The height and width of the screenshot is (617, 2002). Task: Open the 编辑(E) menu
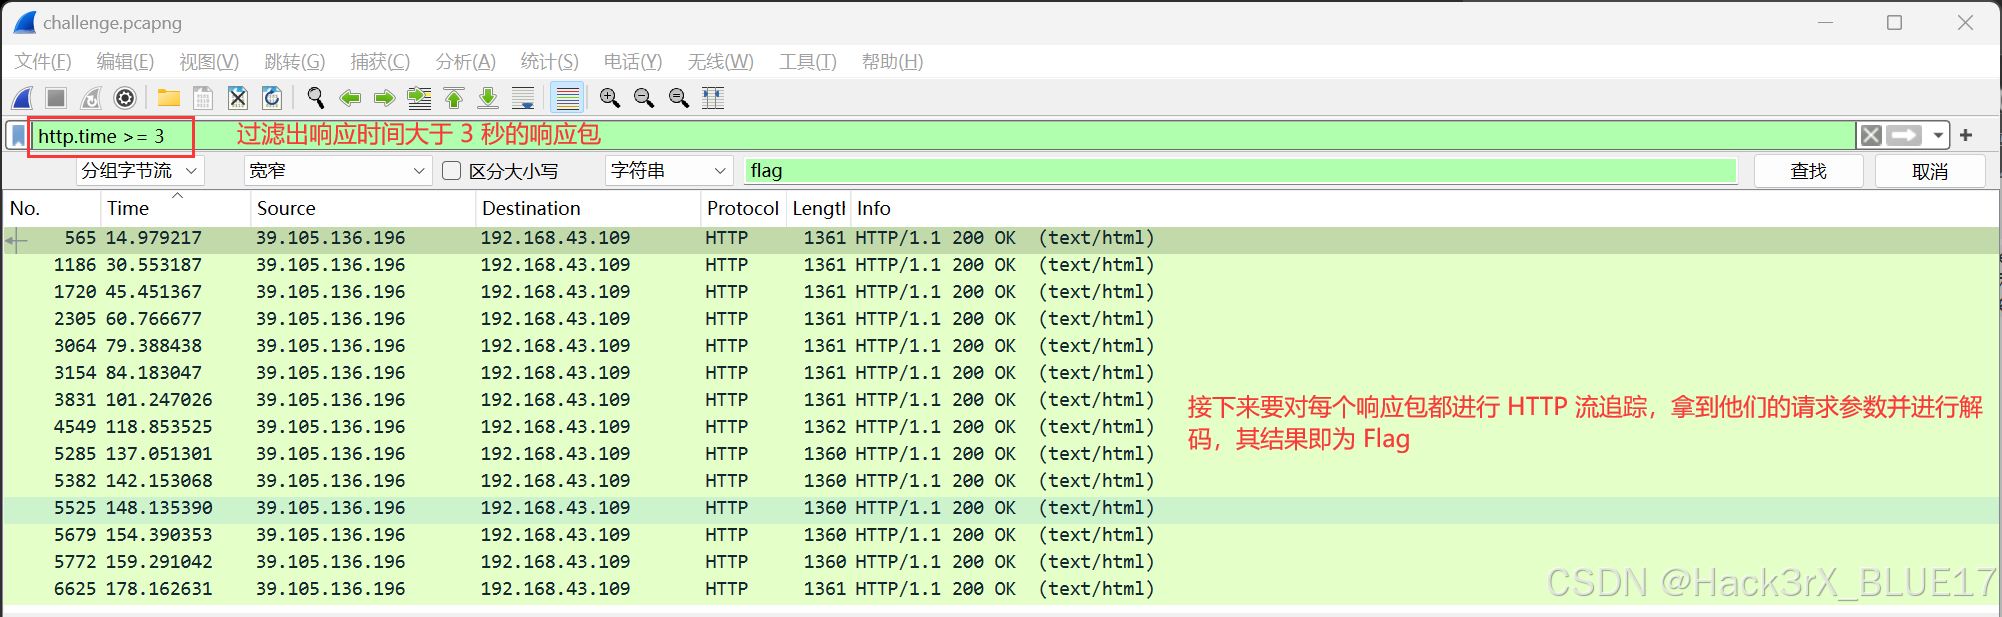pyautogui.click(x=125, y=62)
